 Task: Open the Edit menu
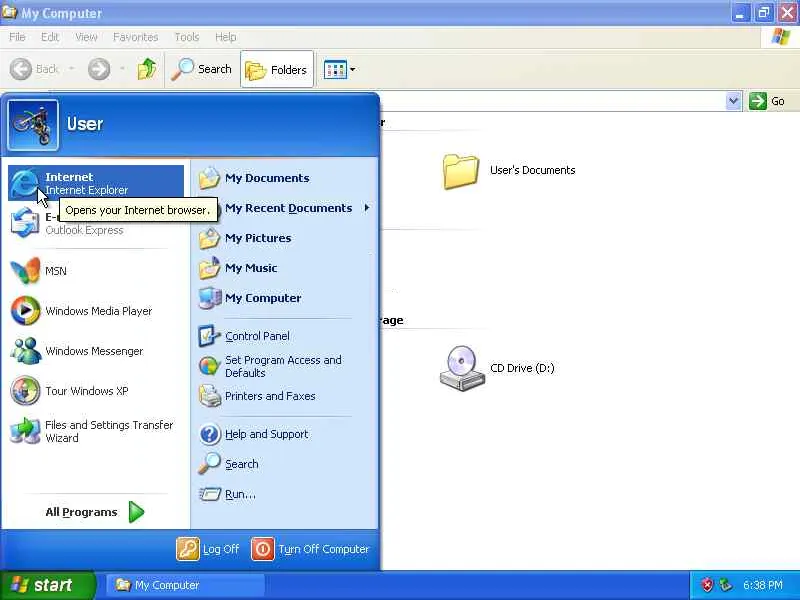[x=50, y=37]
